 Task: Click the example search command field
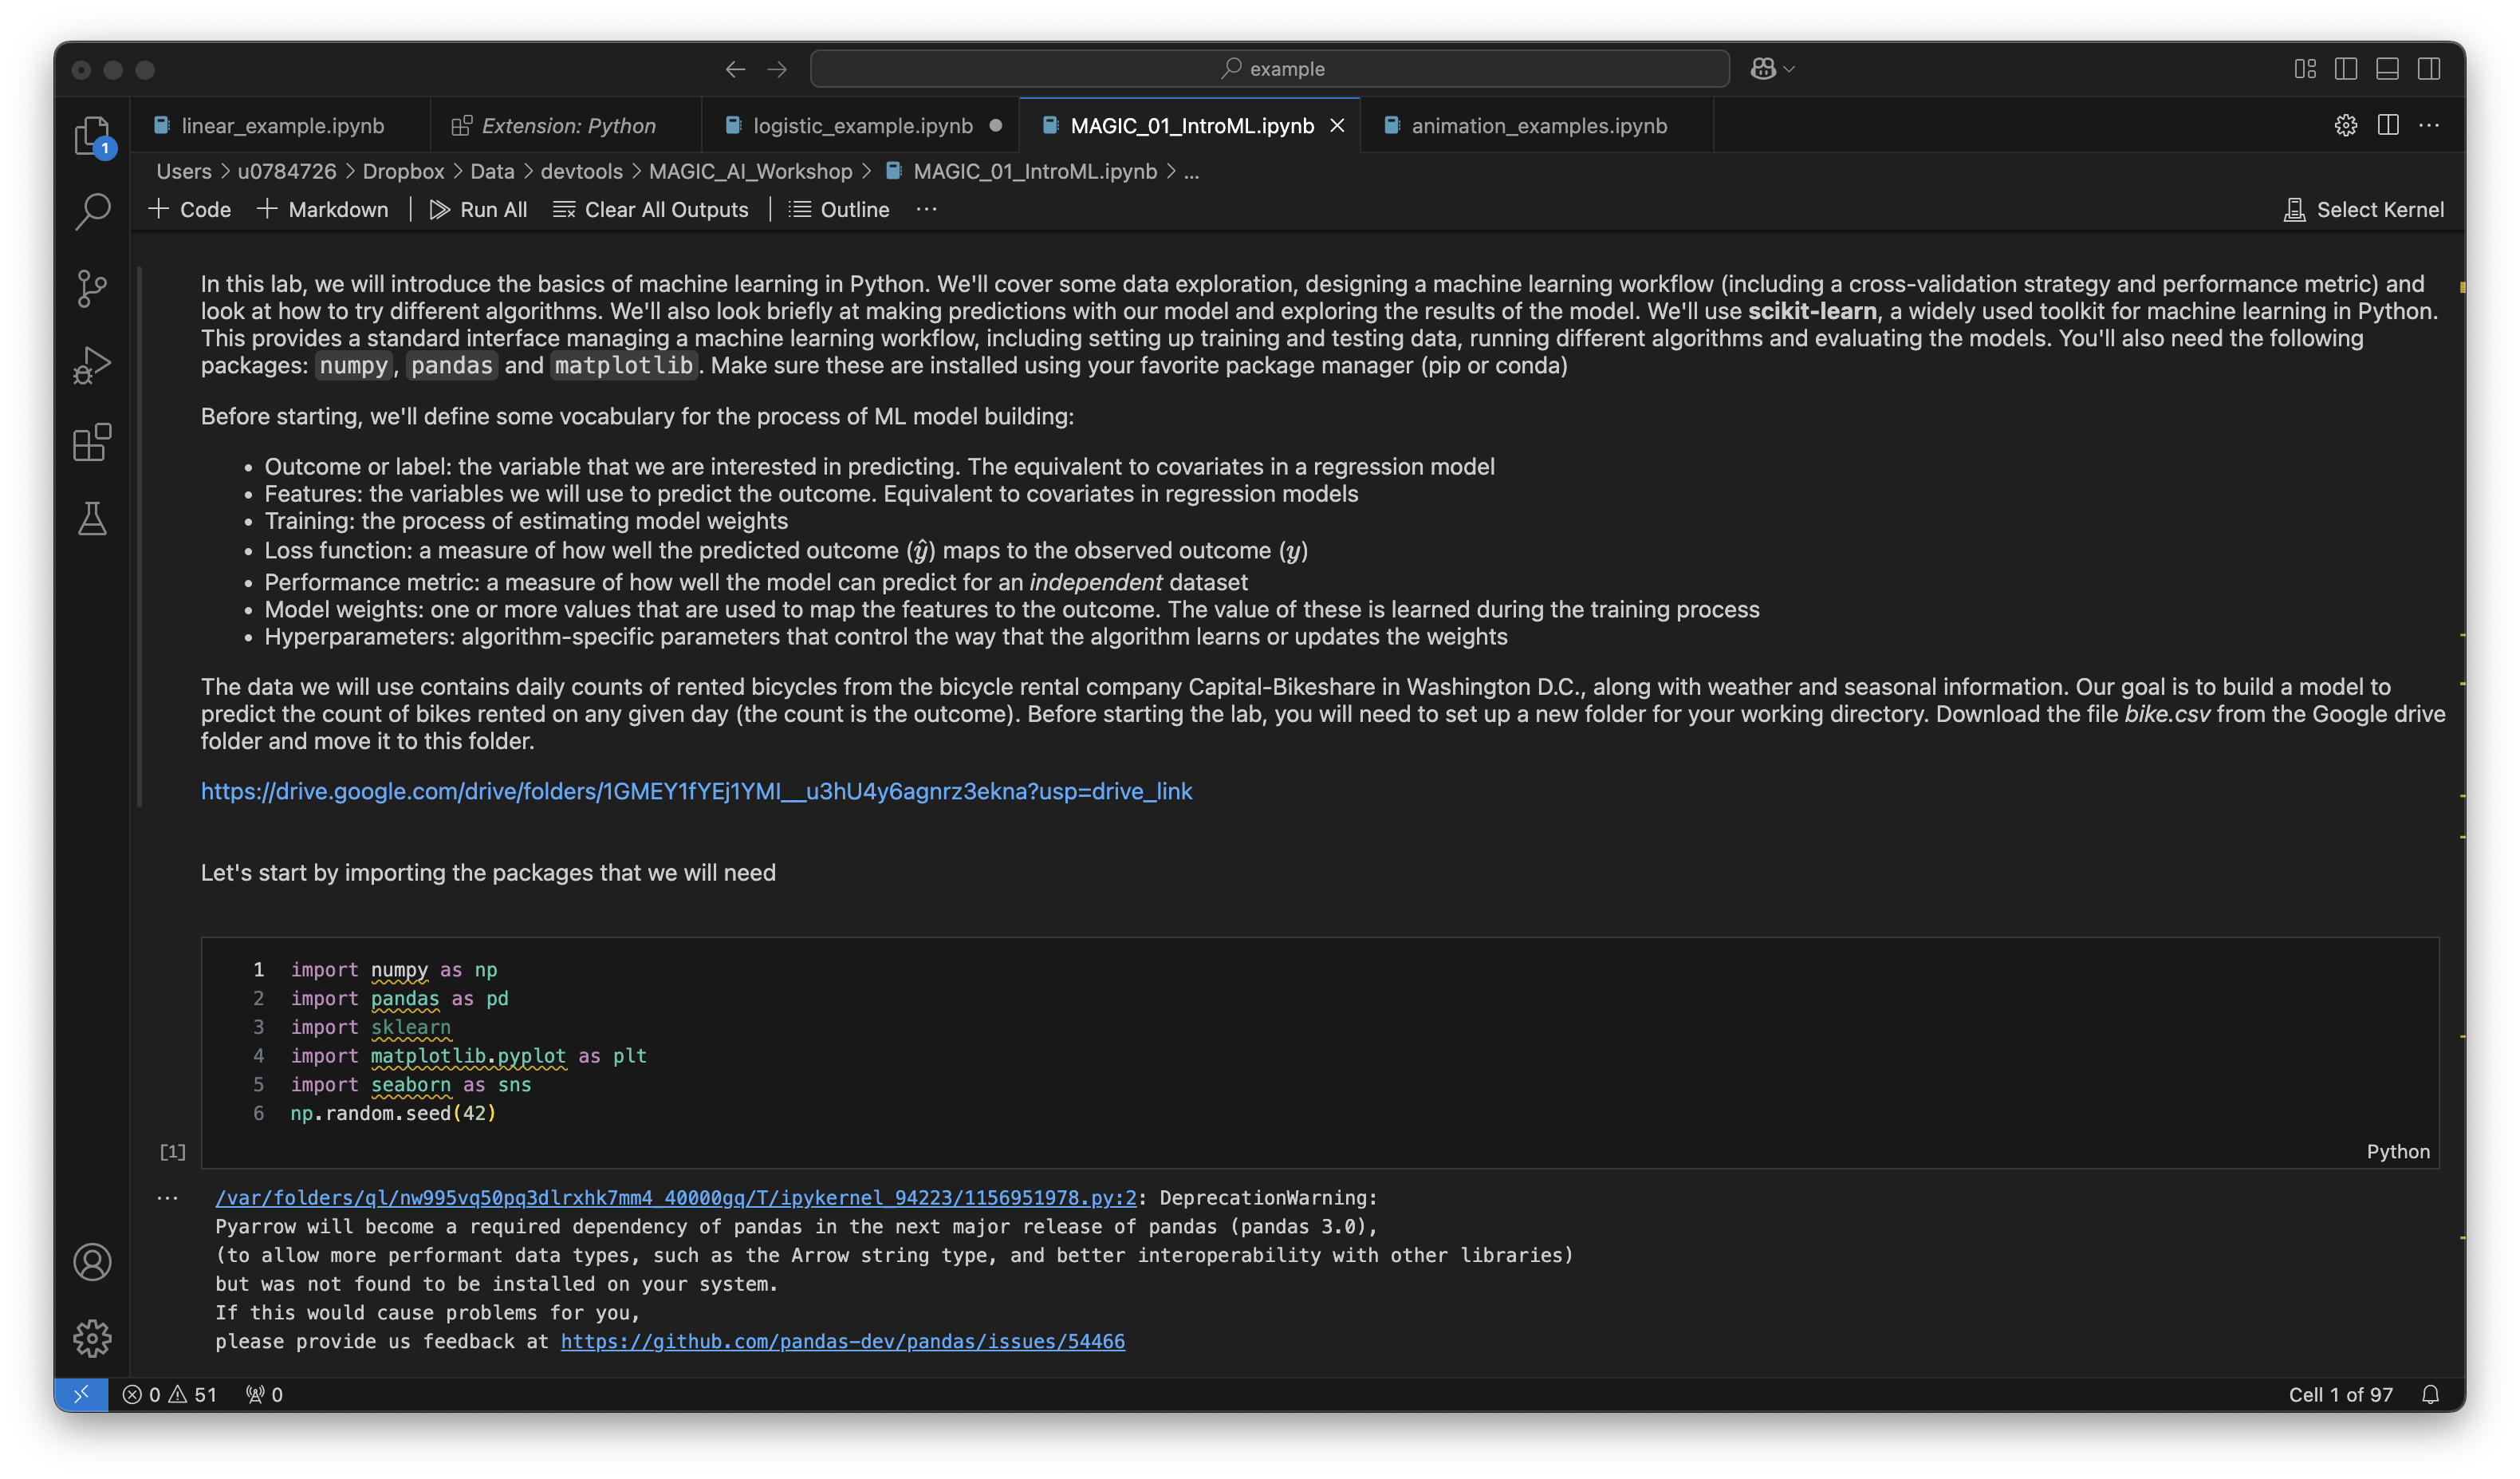(1270, 69)
